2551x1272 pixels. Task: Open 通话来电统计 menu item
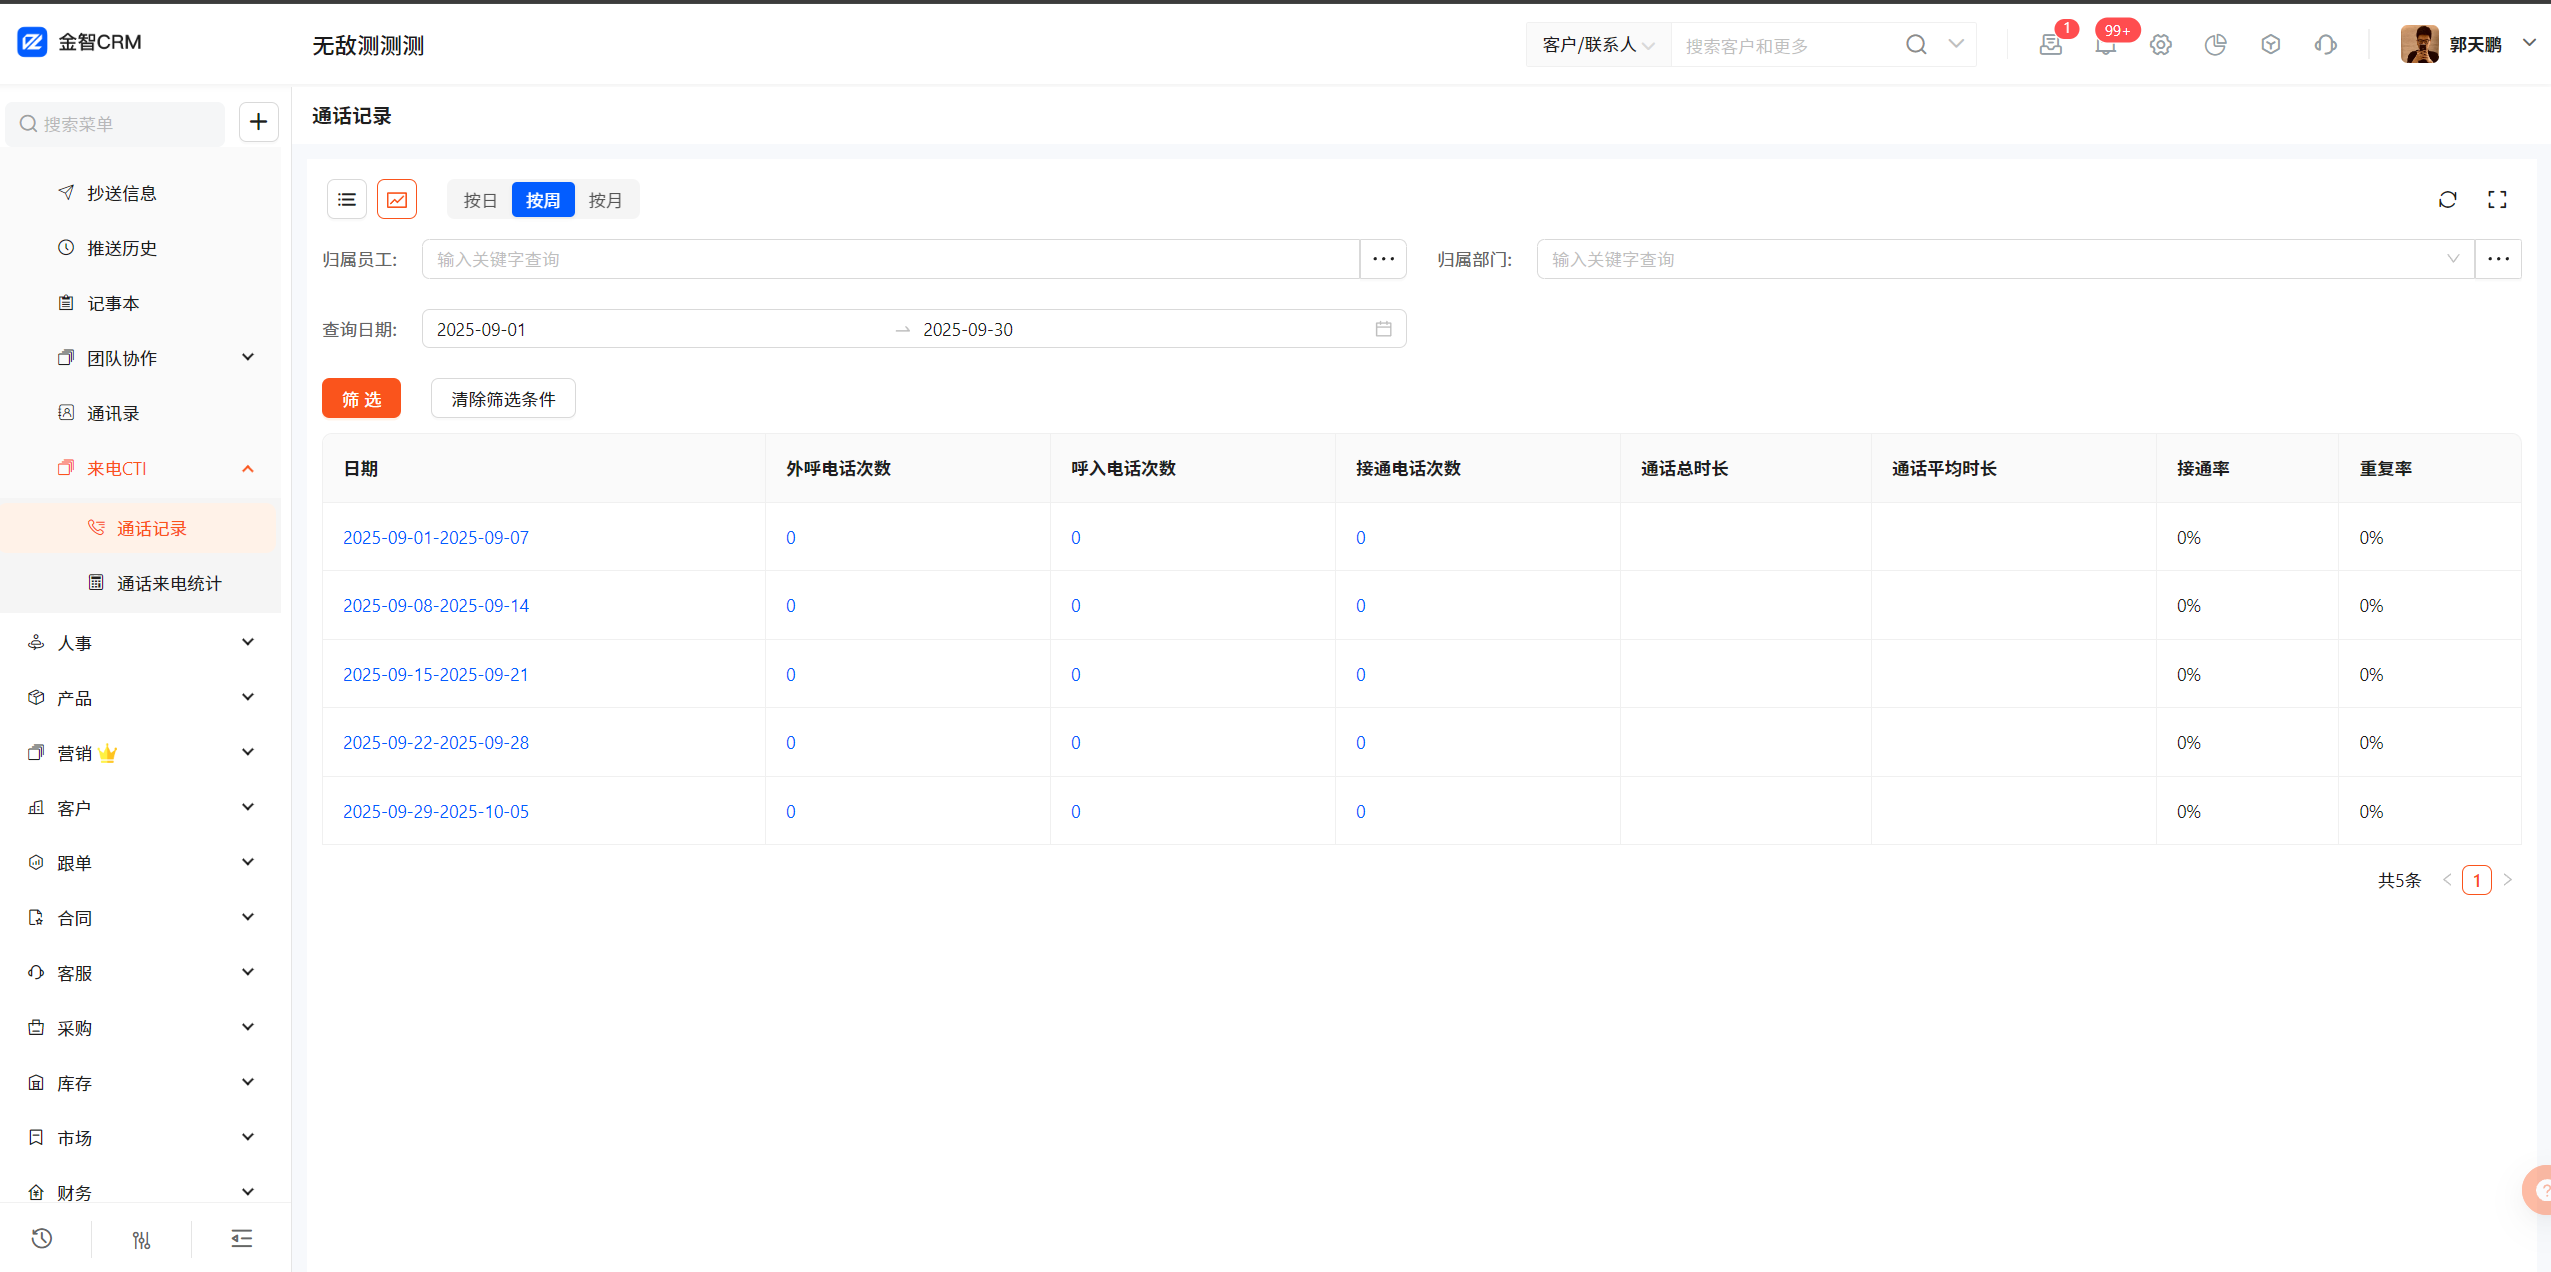click(168, 583)
